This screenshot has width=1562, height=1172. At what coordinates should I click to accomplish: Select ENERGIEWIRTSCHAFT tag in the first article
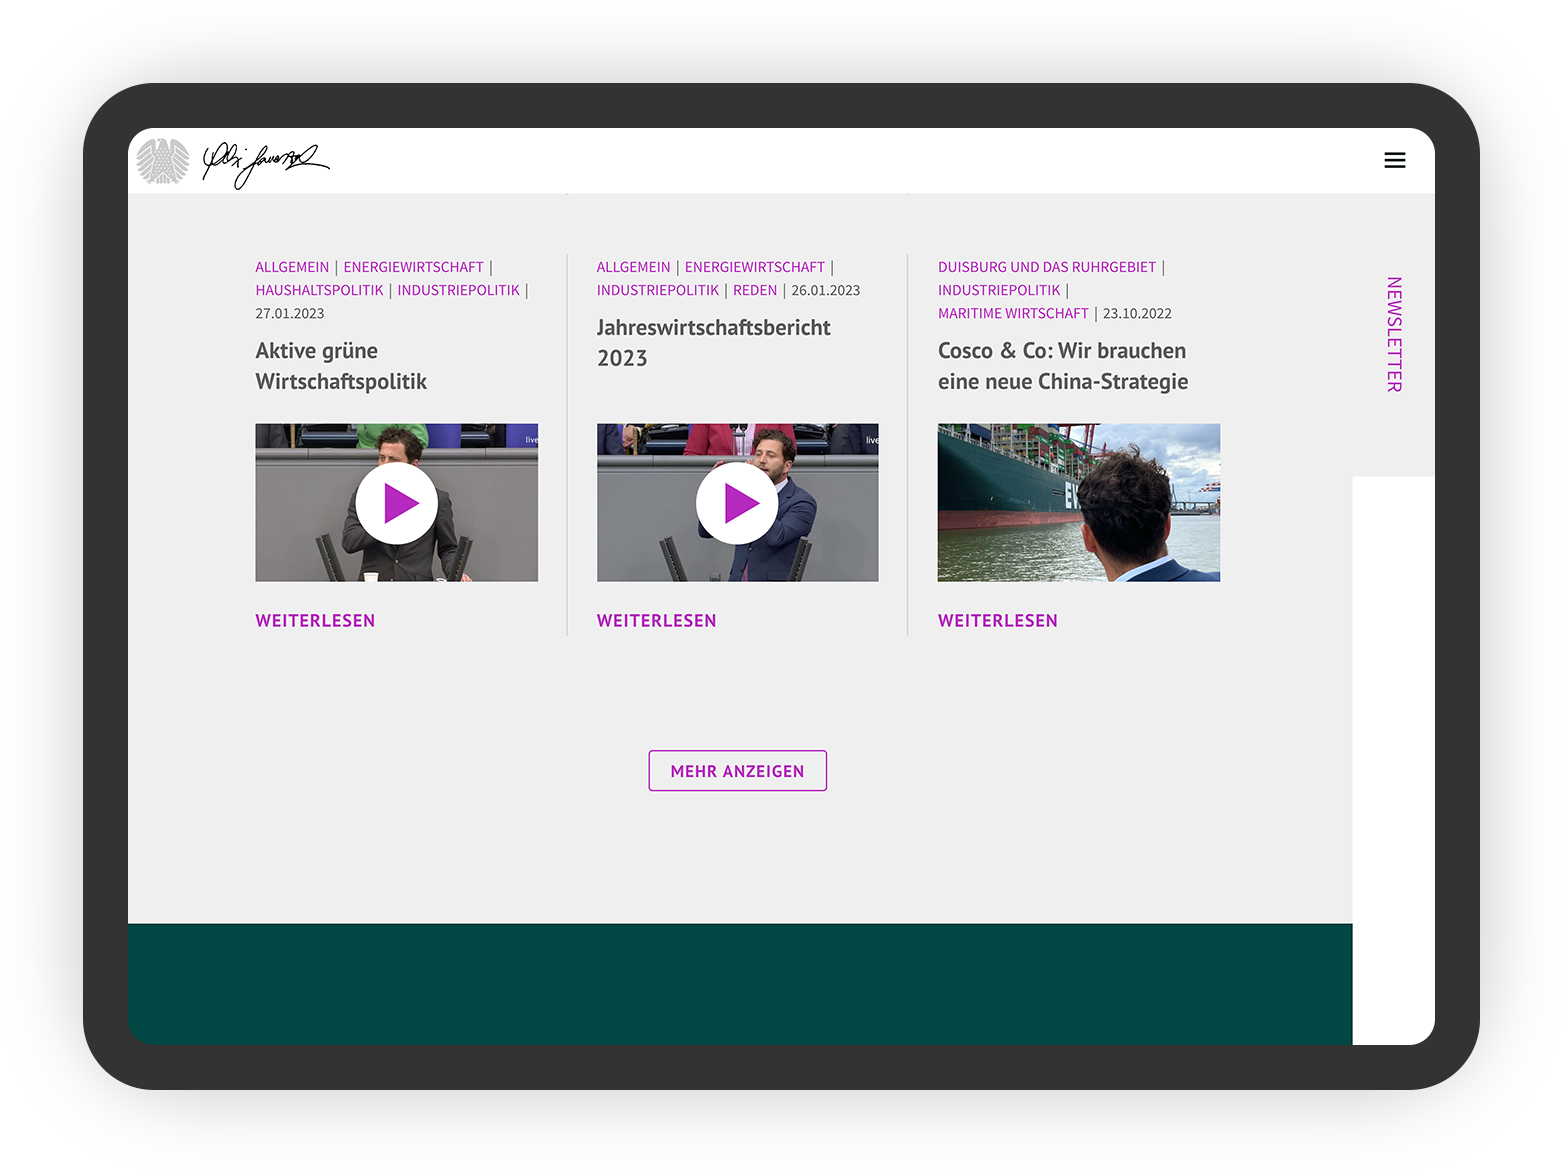click(x=413, y=267)
